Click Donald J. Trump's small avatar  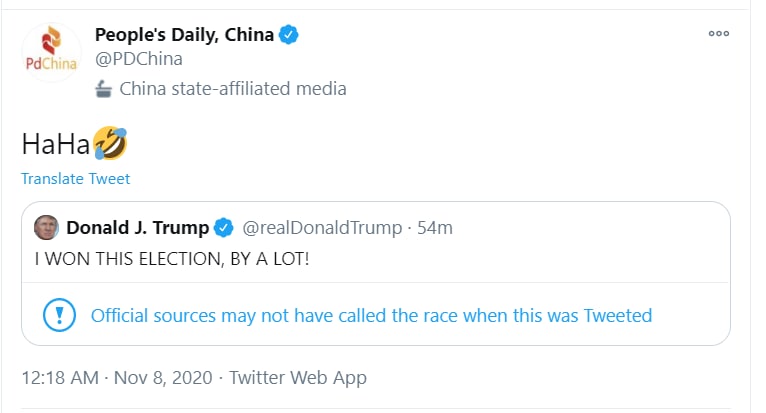point(45,227)
